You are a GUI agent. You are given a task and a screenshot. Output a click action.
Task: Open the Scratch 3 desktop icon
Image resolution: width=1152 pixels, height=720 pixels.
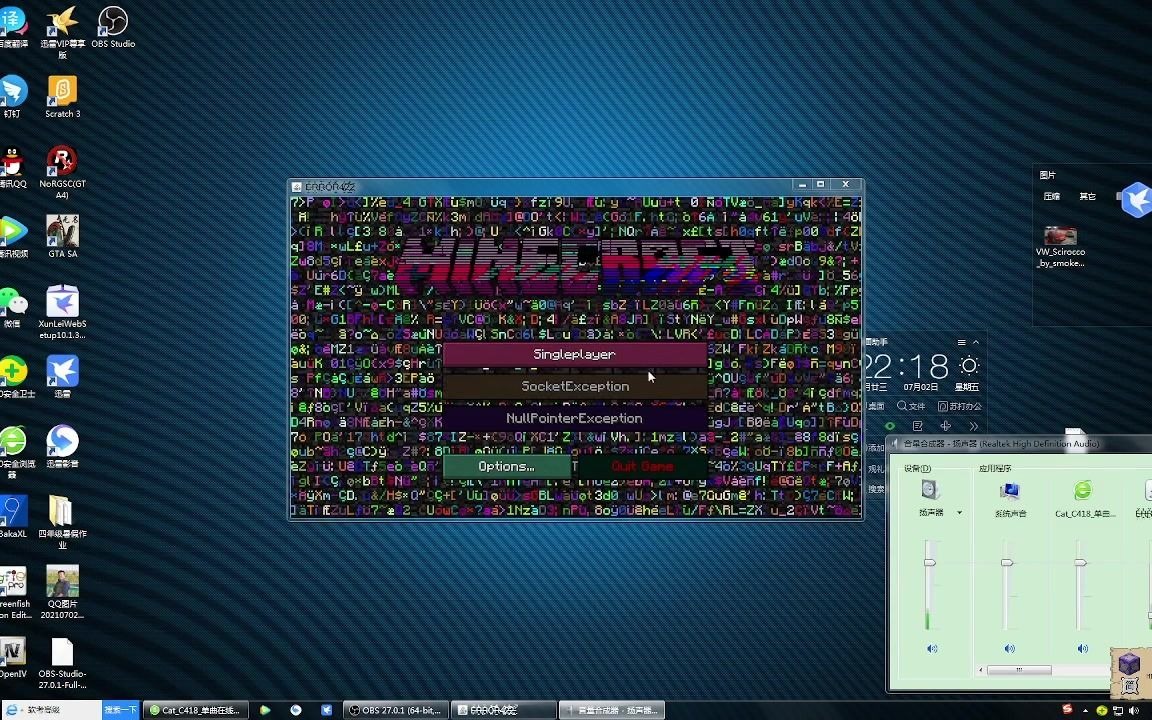pos(62,96)
